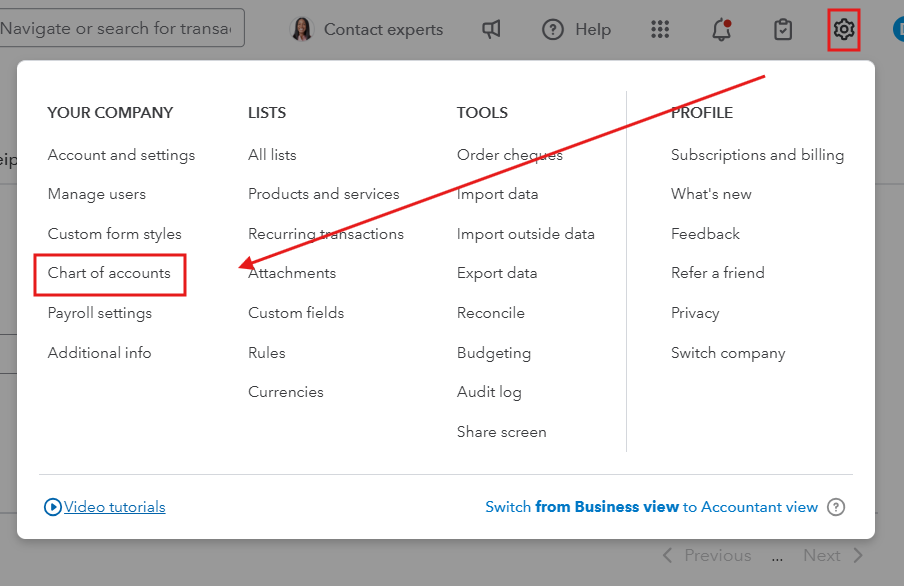Screen dimensions: 904x586
Task: Open the apps grid icon
Action: tap(660, 30)
